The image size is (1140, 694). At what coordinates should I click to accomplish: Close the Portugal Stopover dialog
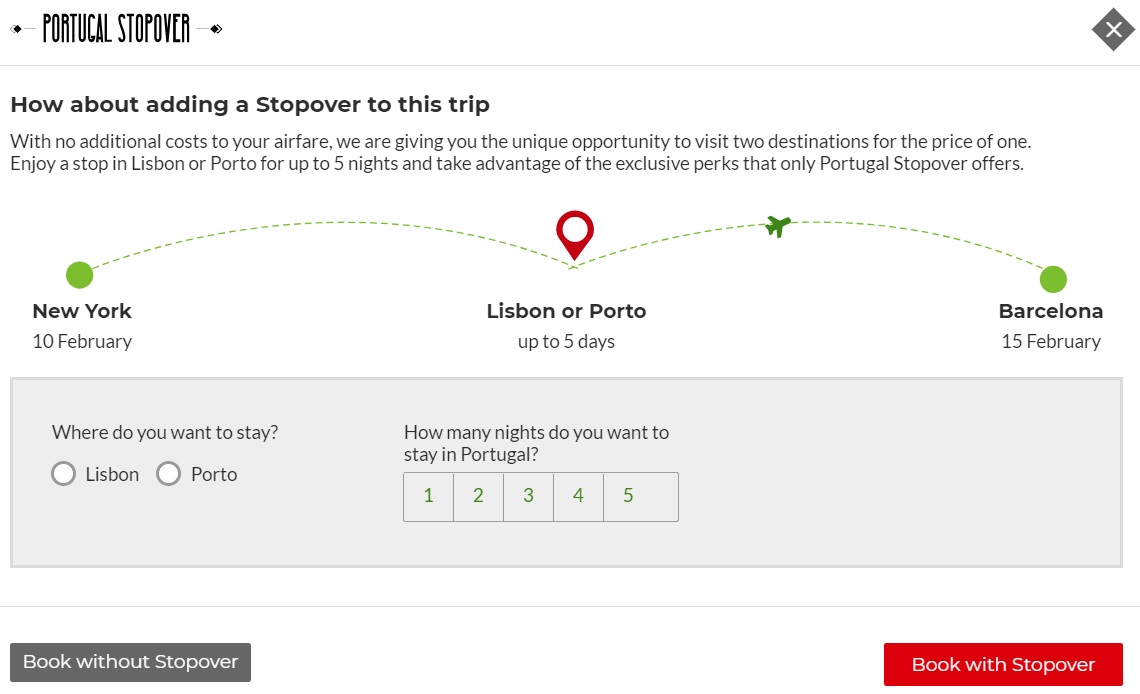1113,30
